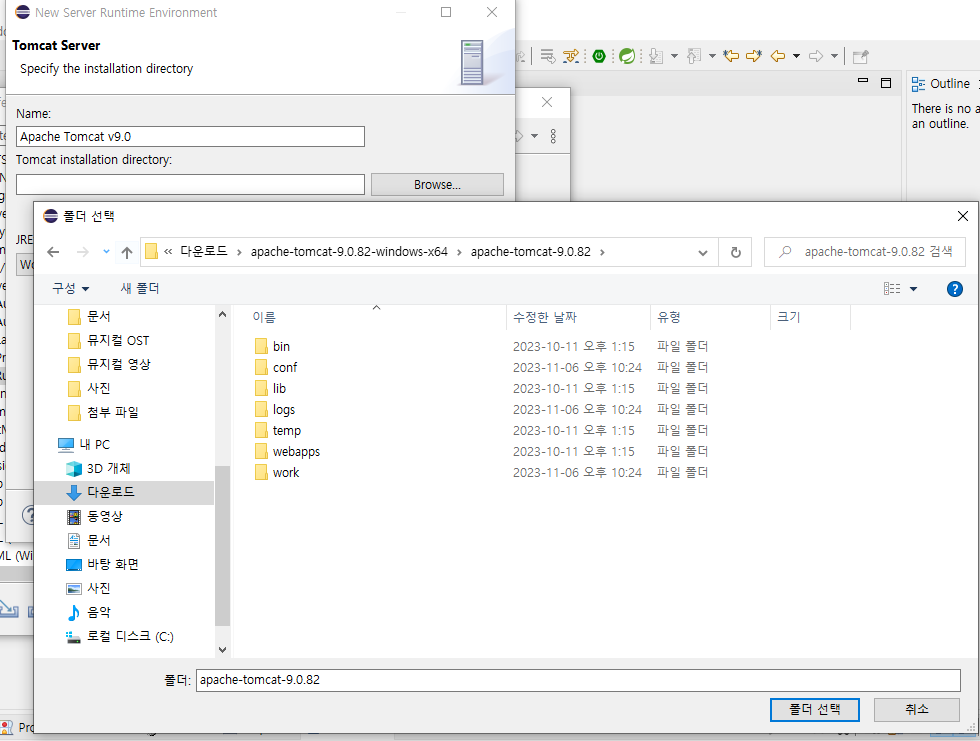
Task: Open help with the blue question mark icon
Action: point(954,289)
